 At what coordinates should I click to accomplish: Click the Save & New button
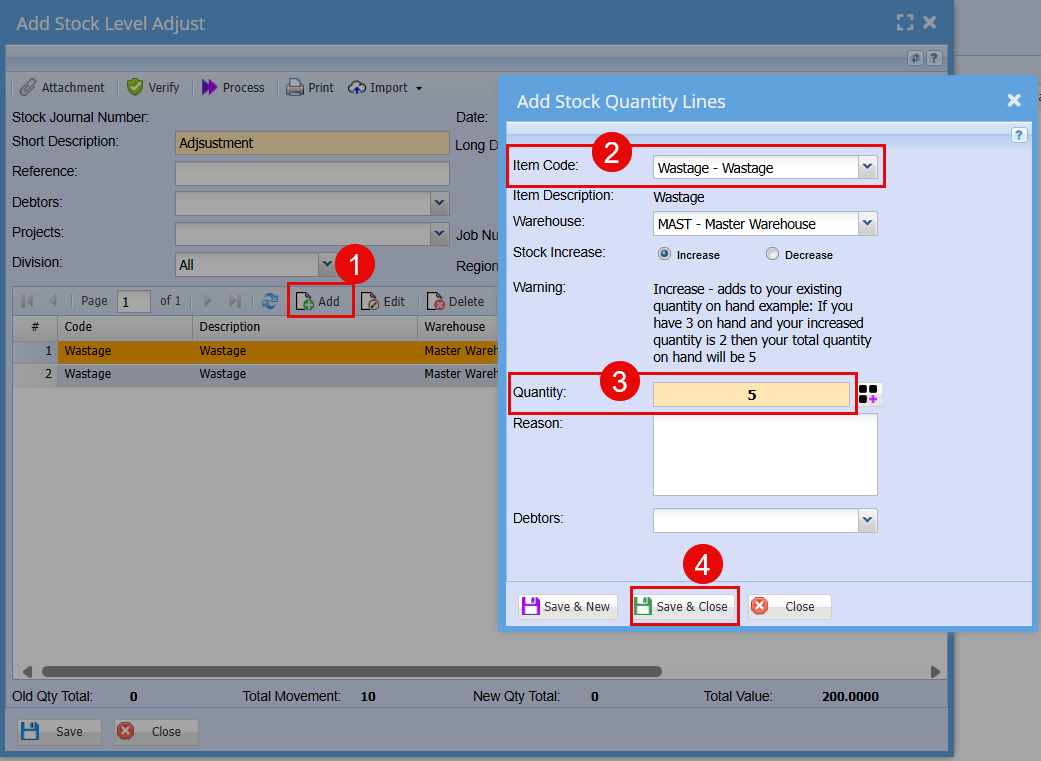click(x=567, y=606)
